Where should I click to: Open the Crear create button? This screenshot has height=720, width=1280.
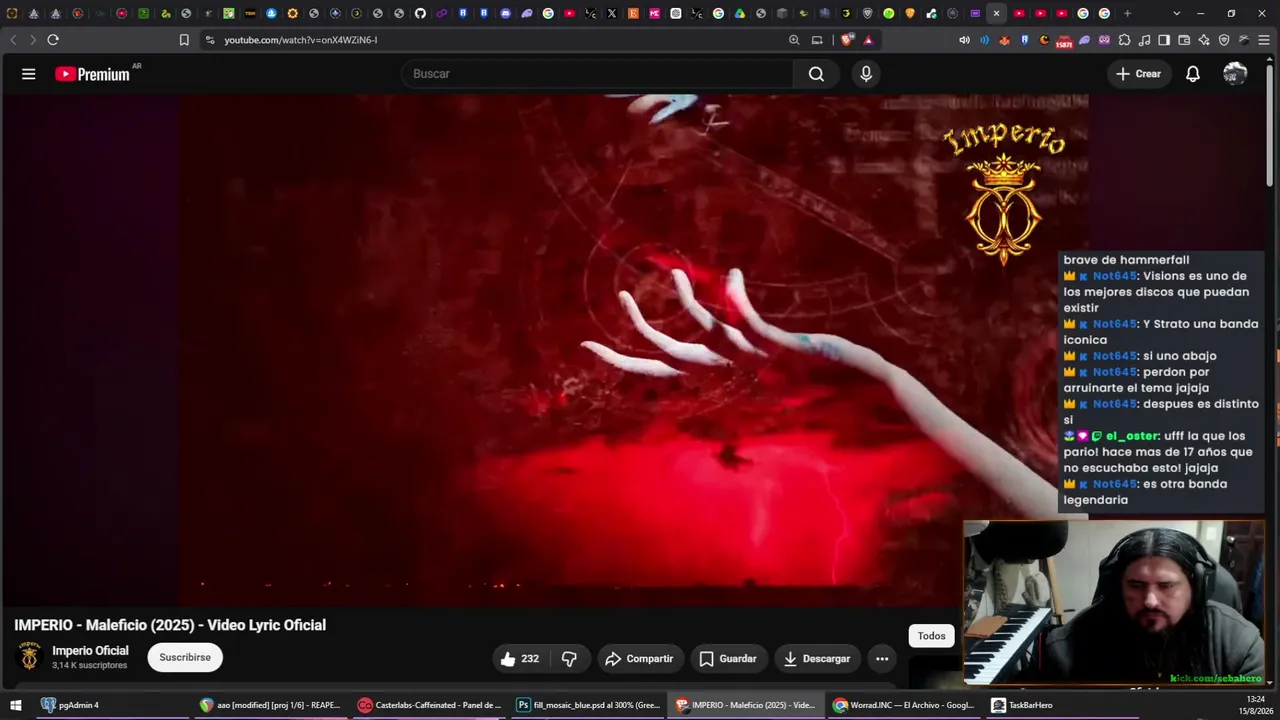click(1139, 74)
